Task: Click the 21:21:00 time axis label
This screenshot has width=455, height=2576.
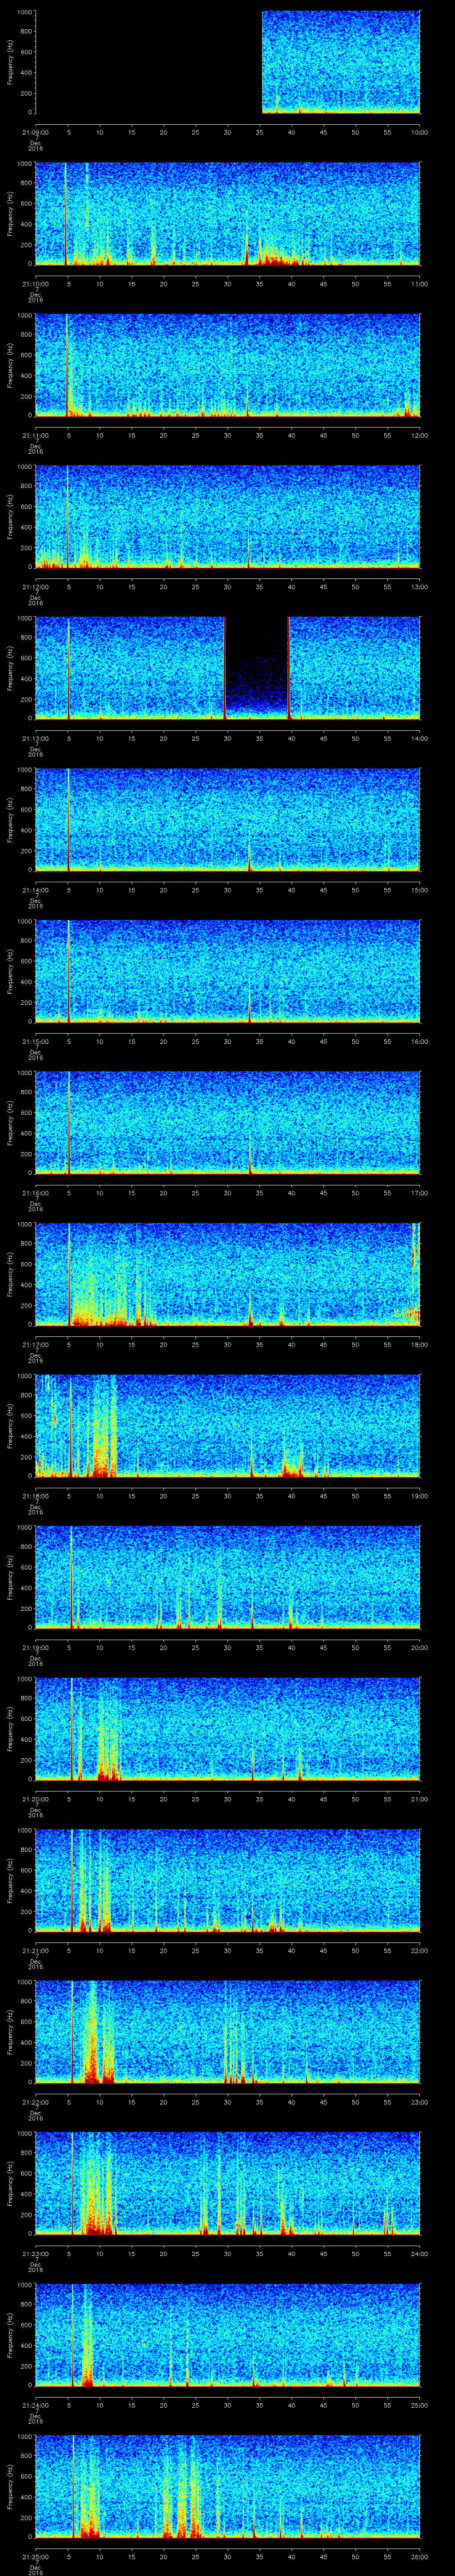Action: pyautogui.click(x=35, y=1950)
